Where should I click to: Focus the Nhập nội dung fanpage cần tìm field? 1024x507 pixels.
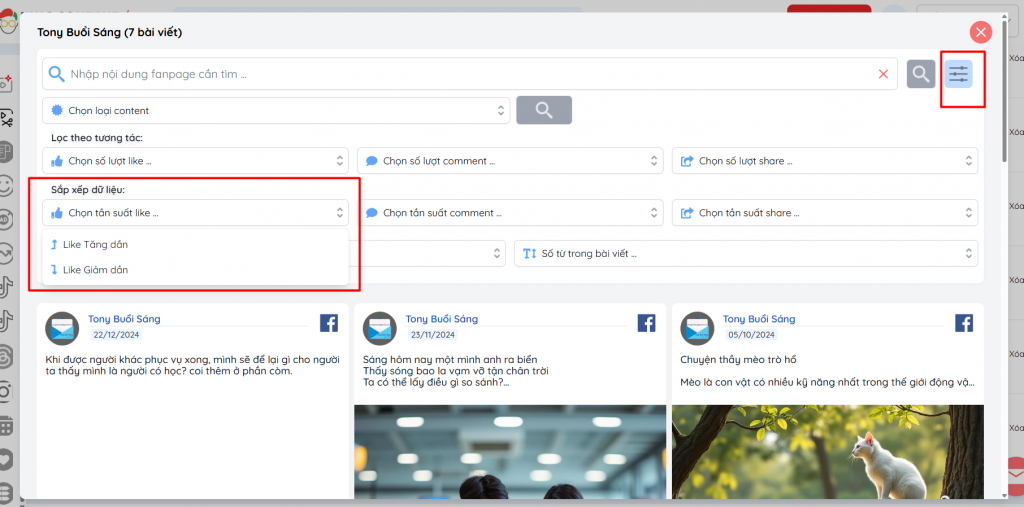tap(470, 74)
